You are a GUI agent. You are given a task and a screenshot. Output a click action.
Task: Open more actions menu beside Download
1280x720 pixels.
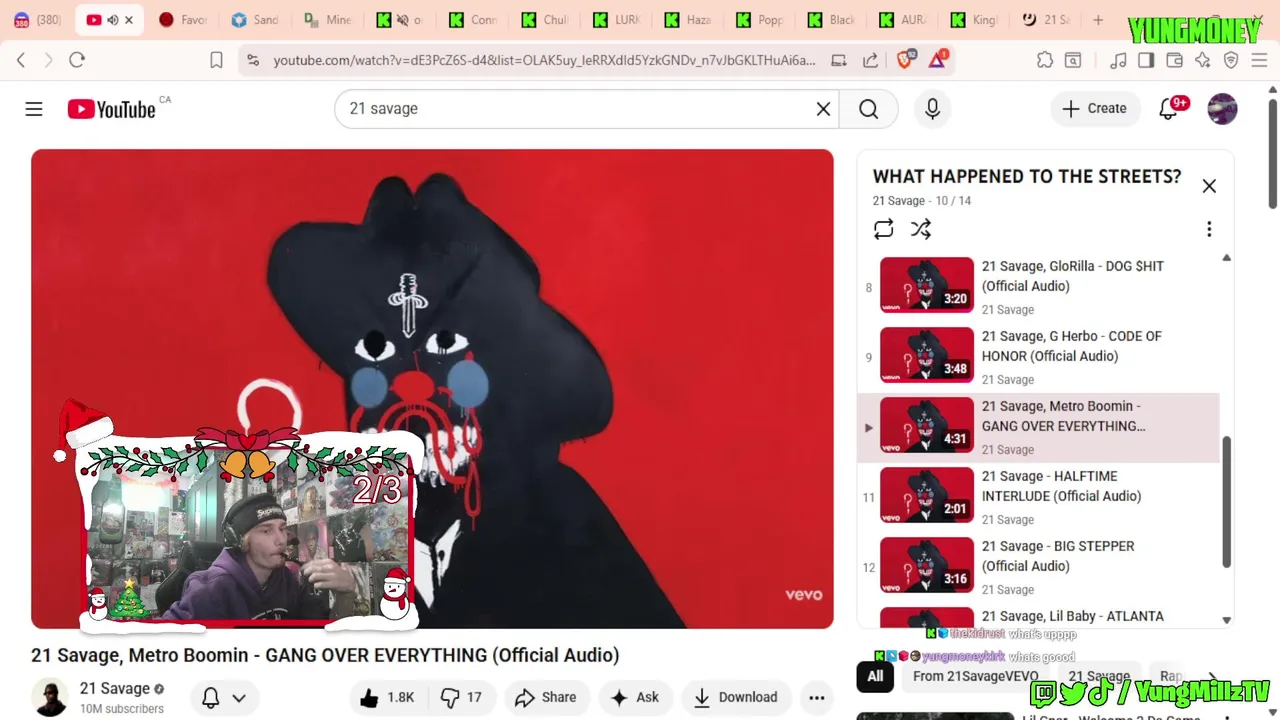[x=817, y=697]
